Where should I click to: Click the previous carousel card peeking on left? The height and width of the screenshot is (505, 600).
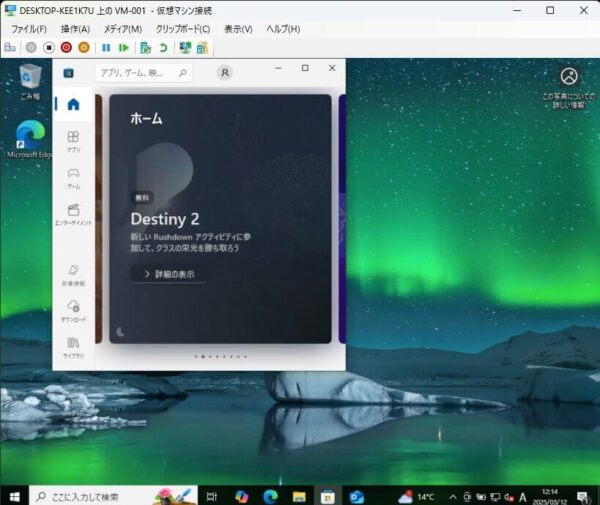click(x=99, y=219)
